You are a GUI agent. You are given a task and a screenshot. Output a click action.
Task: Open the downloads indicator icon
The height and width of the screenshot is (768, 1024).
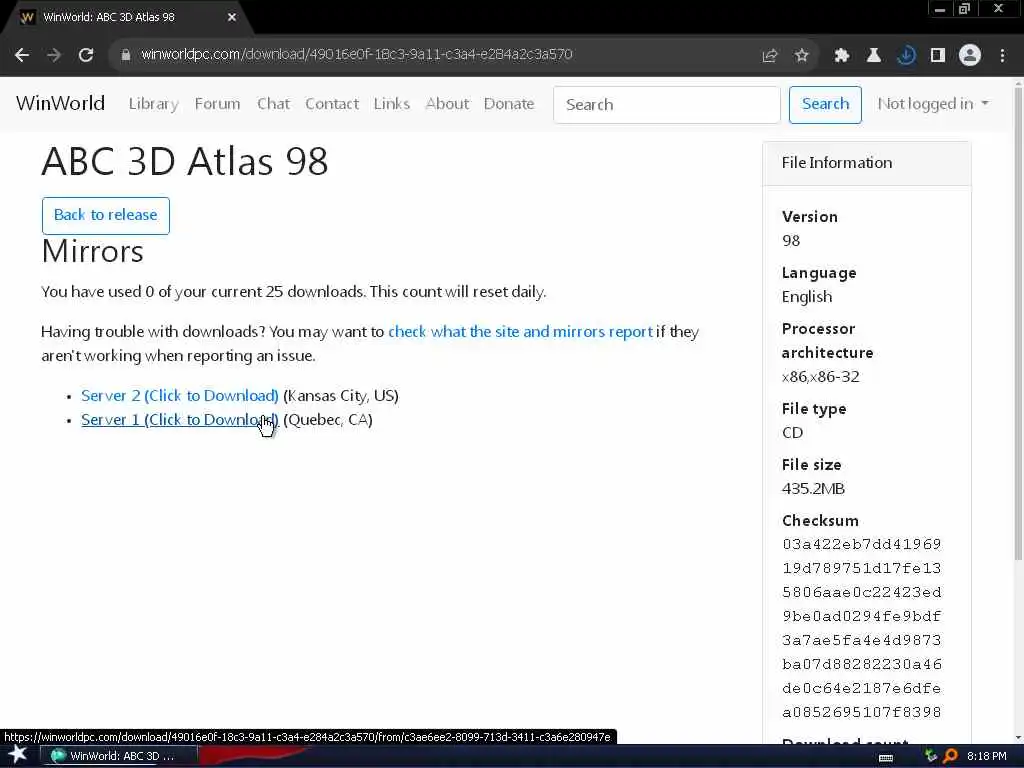[906, 56]
